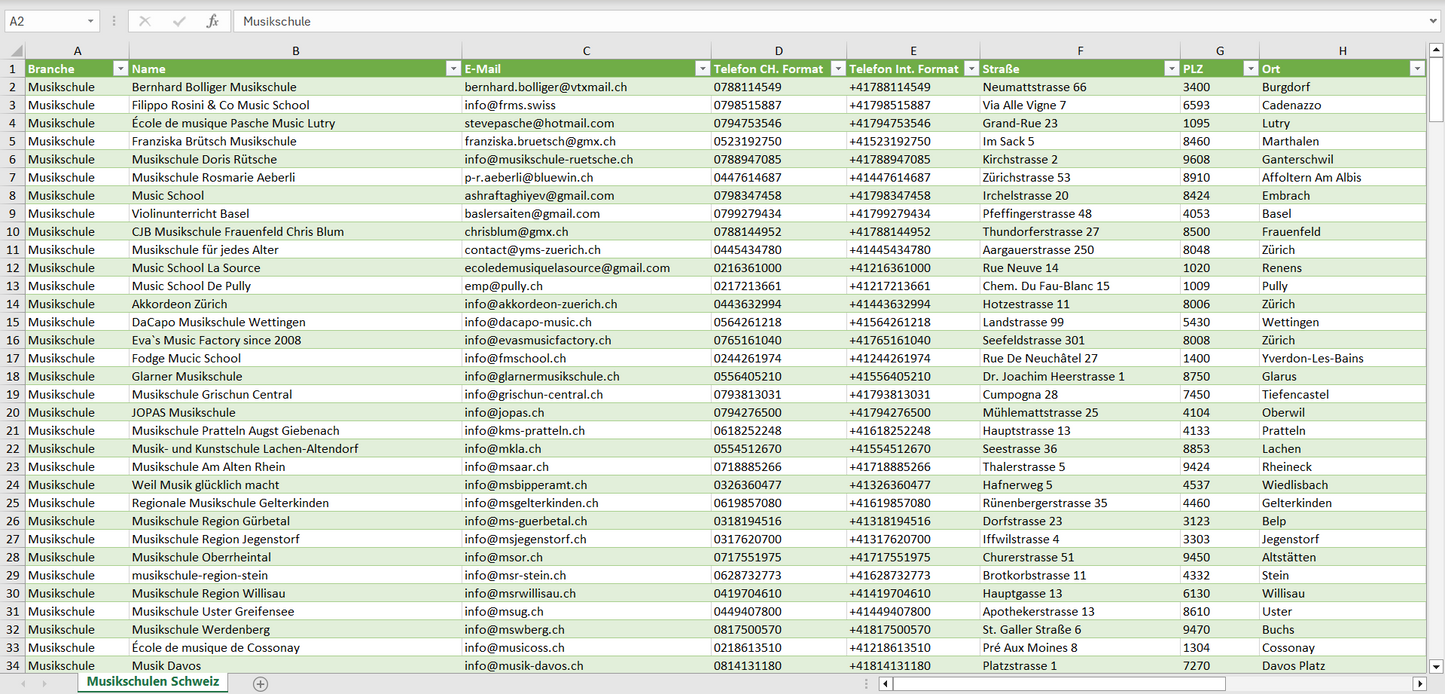Add a new sheet with plus icon
The width and height of the screenshot is (1445, 694).
pos(261,684)
